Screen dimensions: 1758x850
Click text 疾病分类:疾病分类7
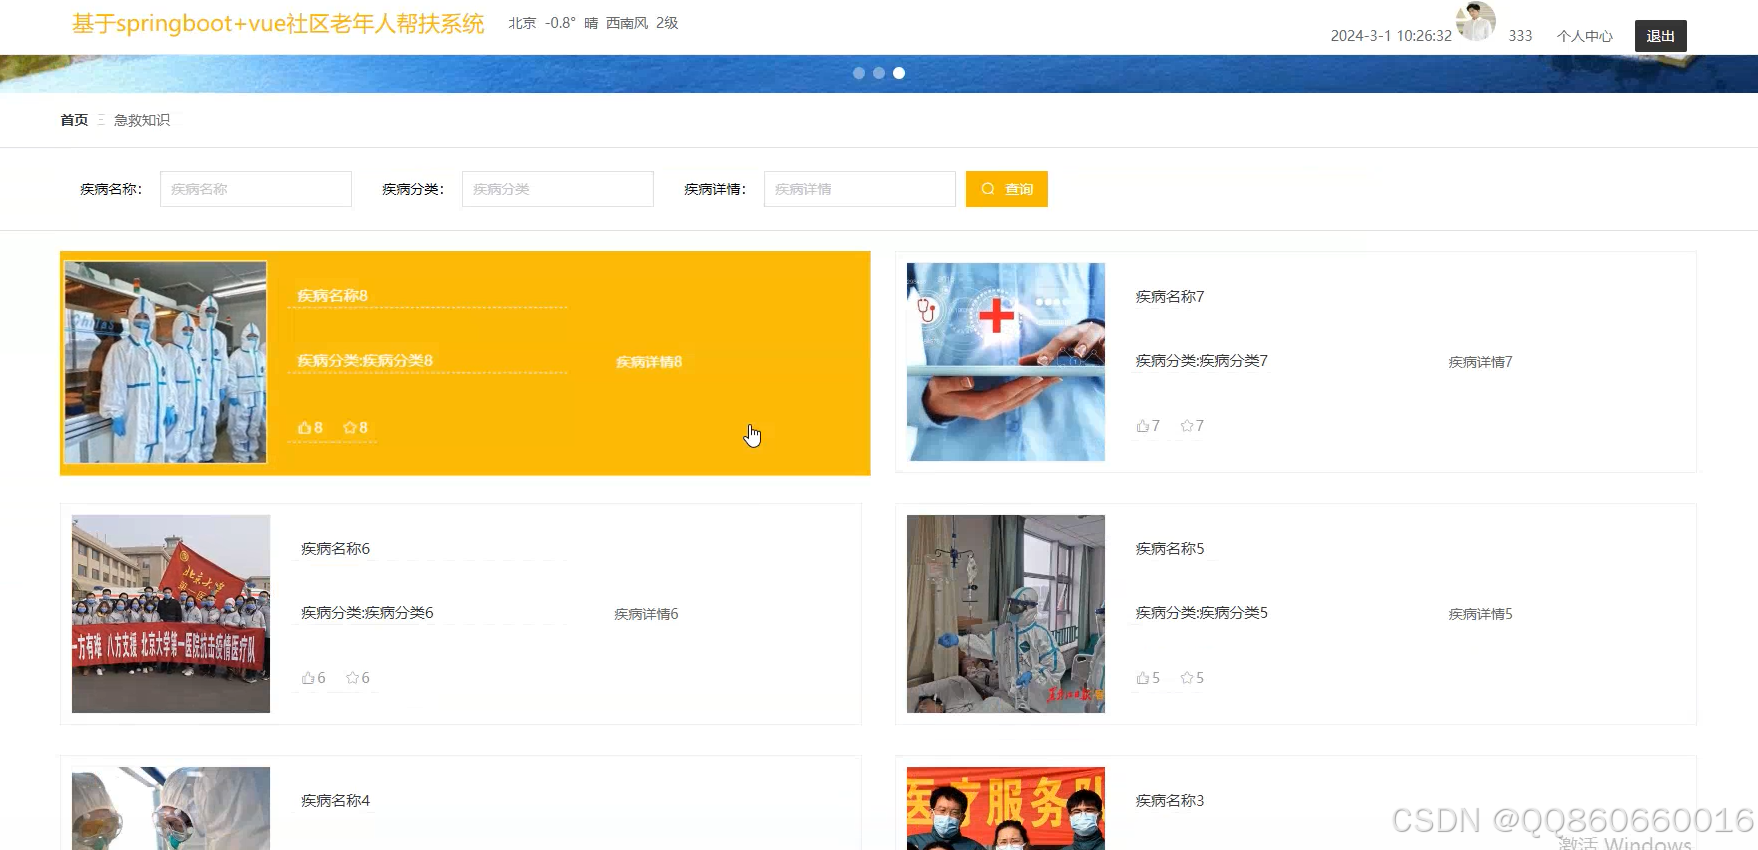click(1202, 361)
